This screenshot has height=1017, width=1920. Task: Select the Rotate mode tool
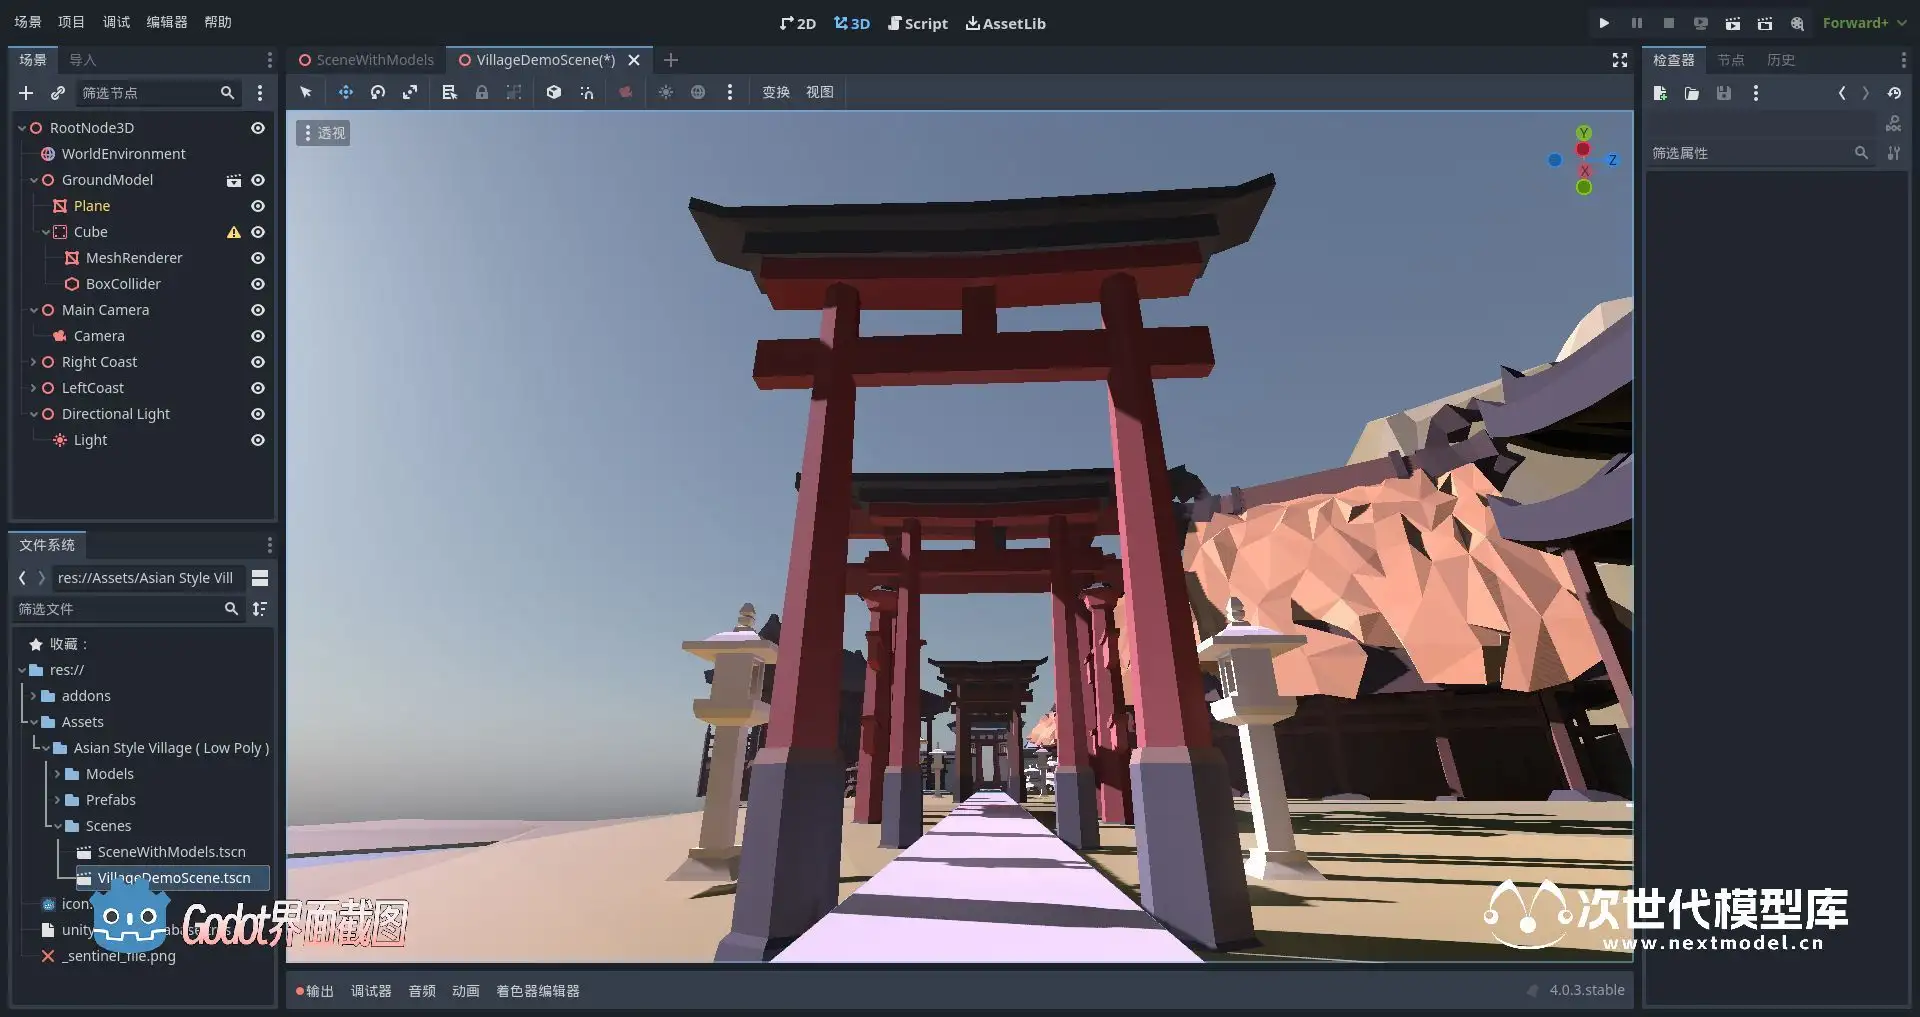(x=377, y=92)
